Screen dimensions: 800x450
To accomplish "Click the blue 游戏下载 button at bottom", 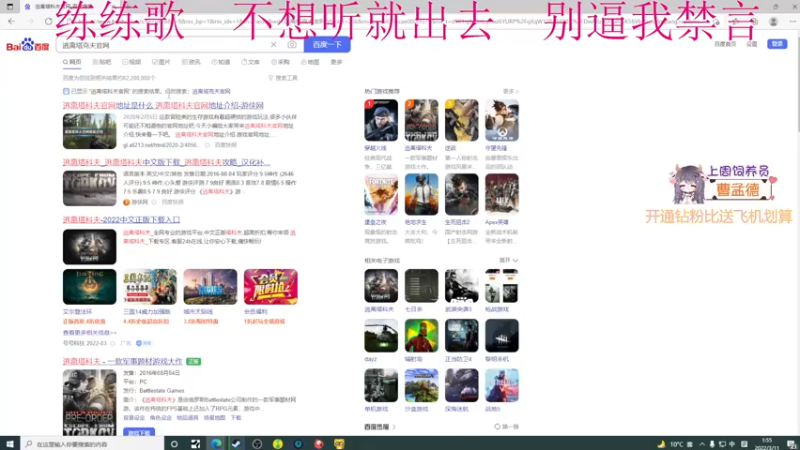I will pyautogui.click(x=139, y=433).
